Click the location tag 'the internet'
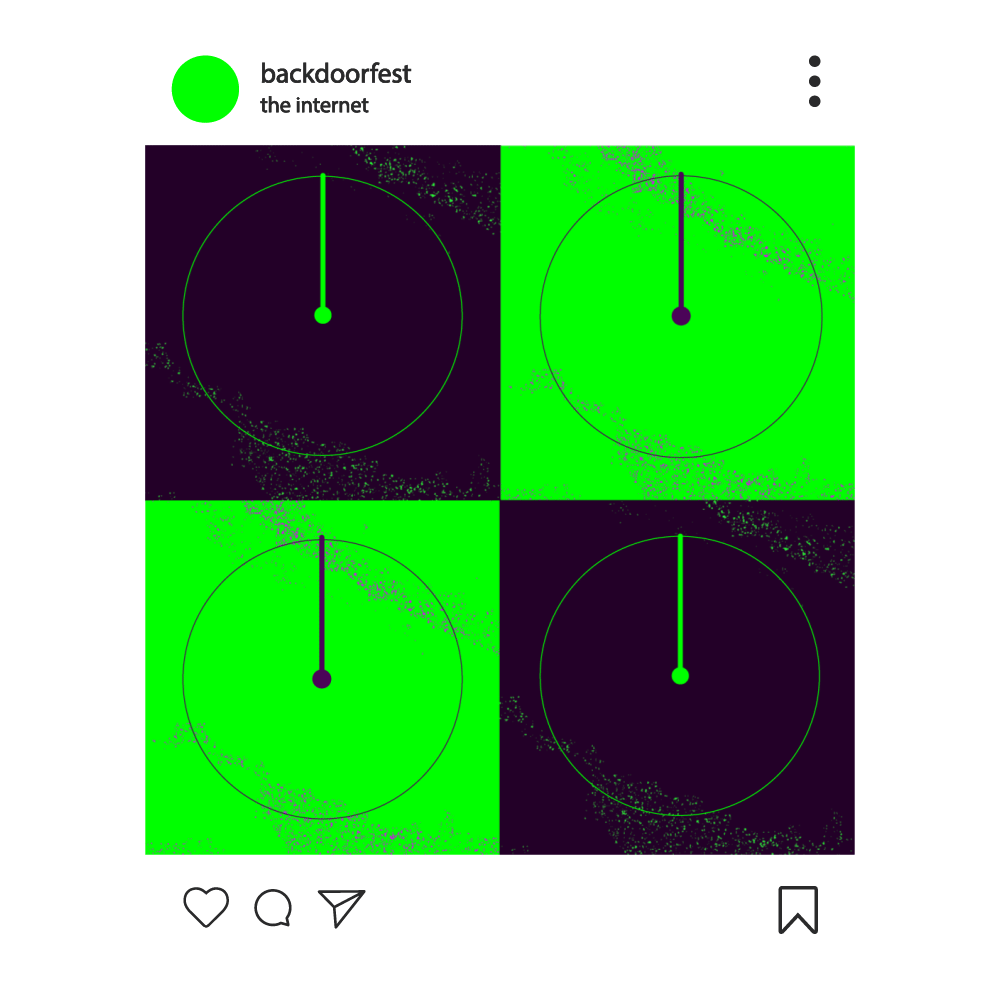1000x1000 pixels. pyautogui.click(x=314, y=105)
